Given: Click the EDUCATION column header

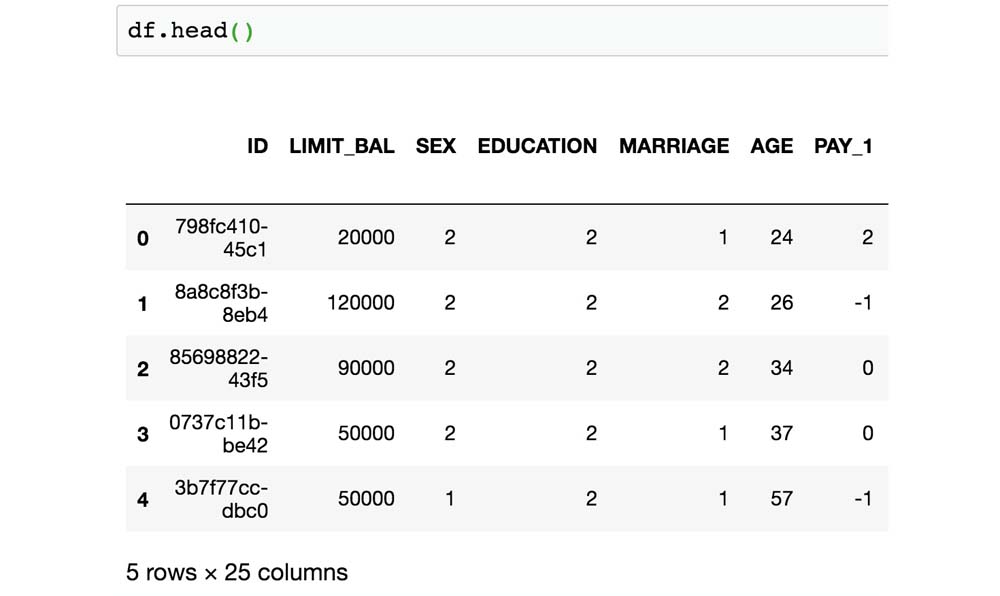Looking at the screenshot, I should coord(537,146).
